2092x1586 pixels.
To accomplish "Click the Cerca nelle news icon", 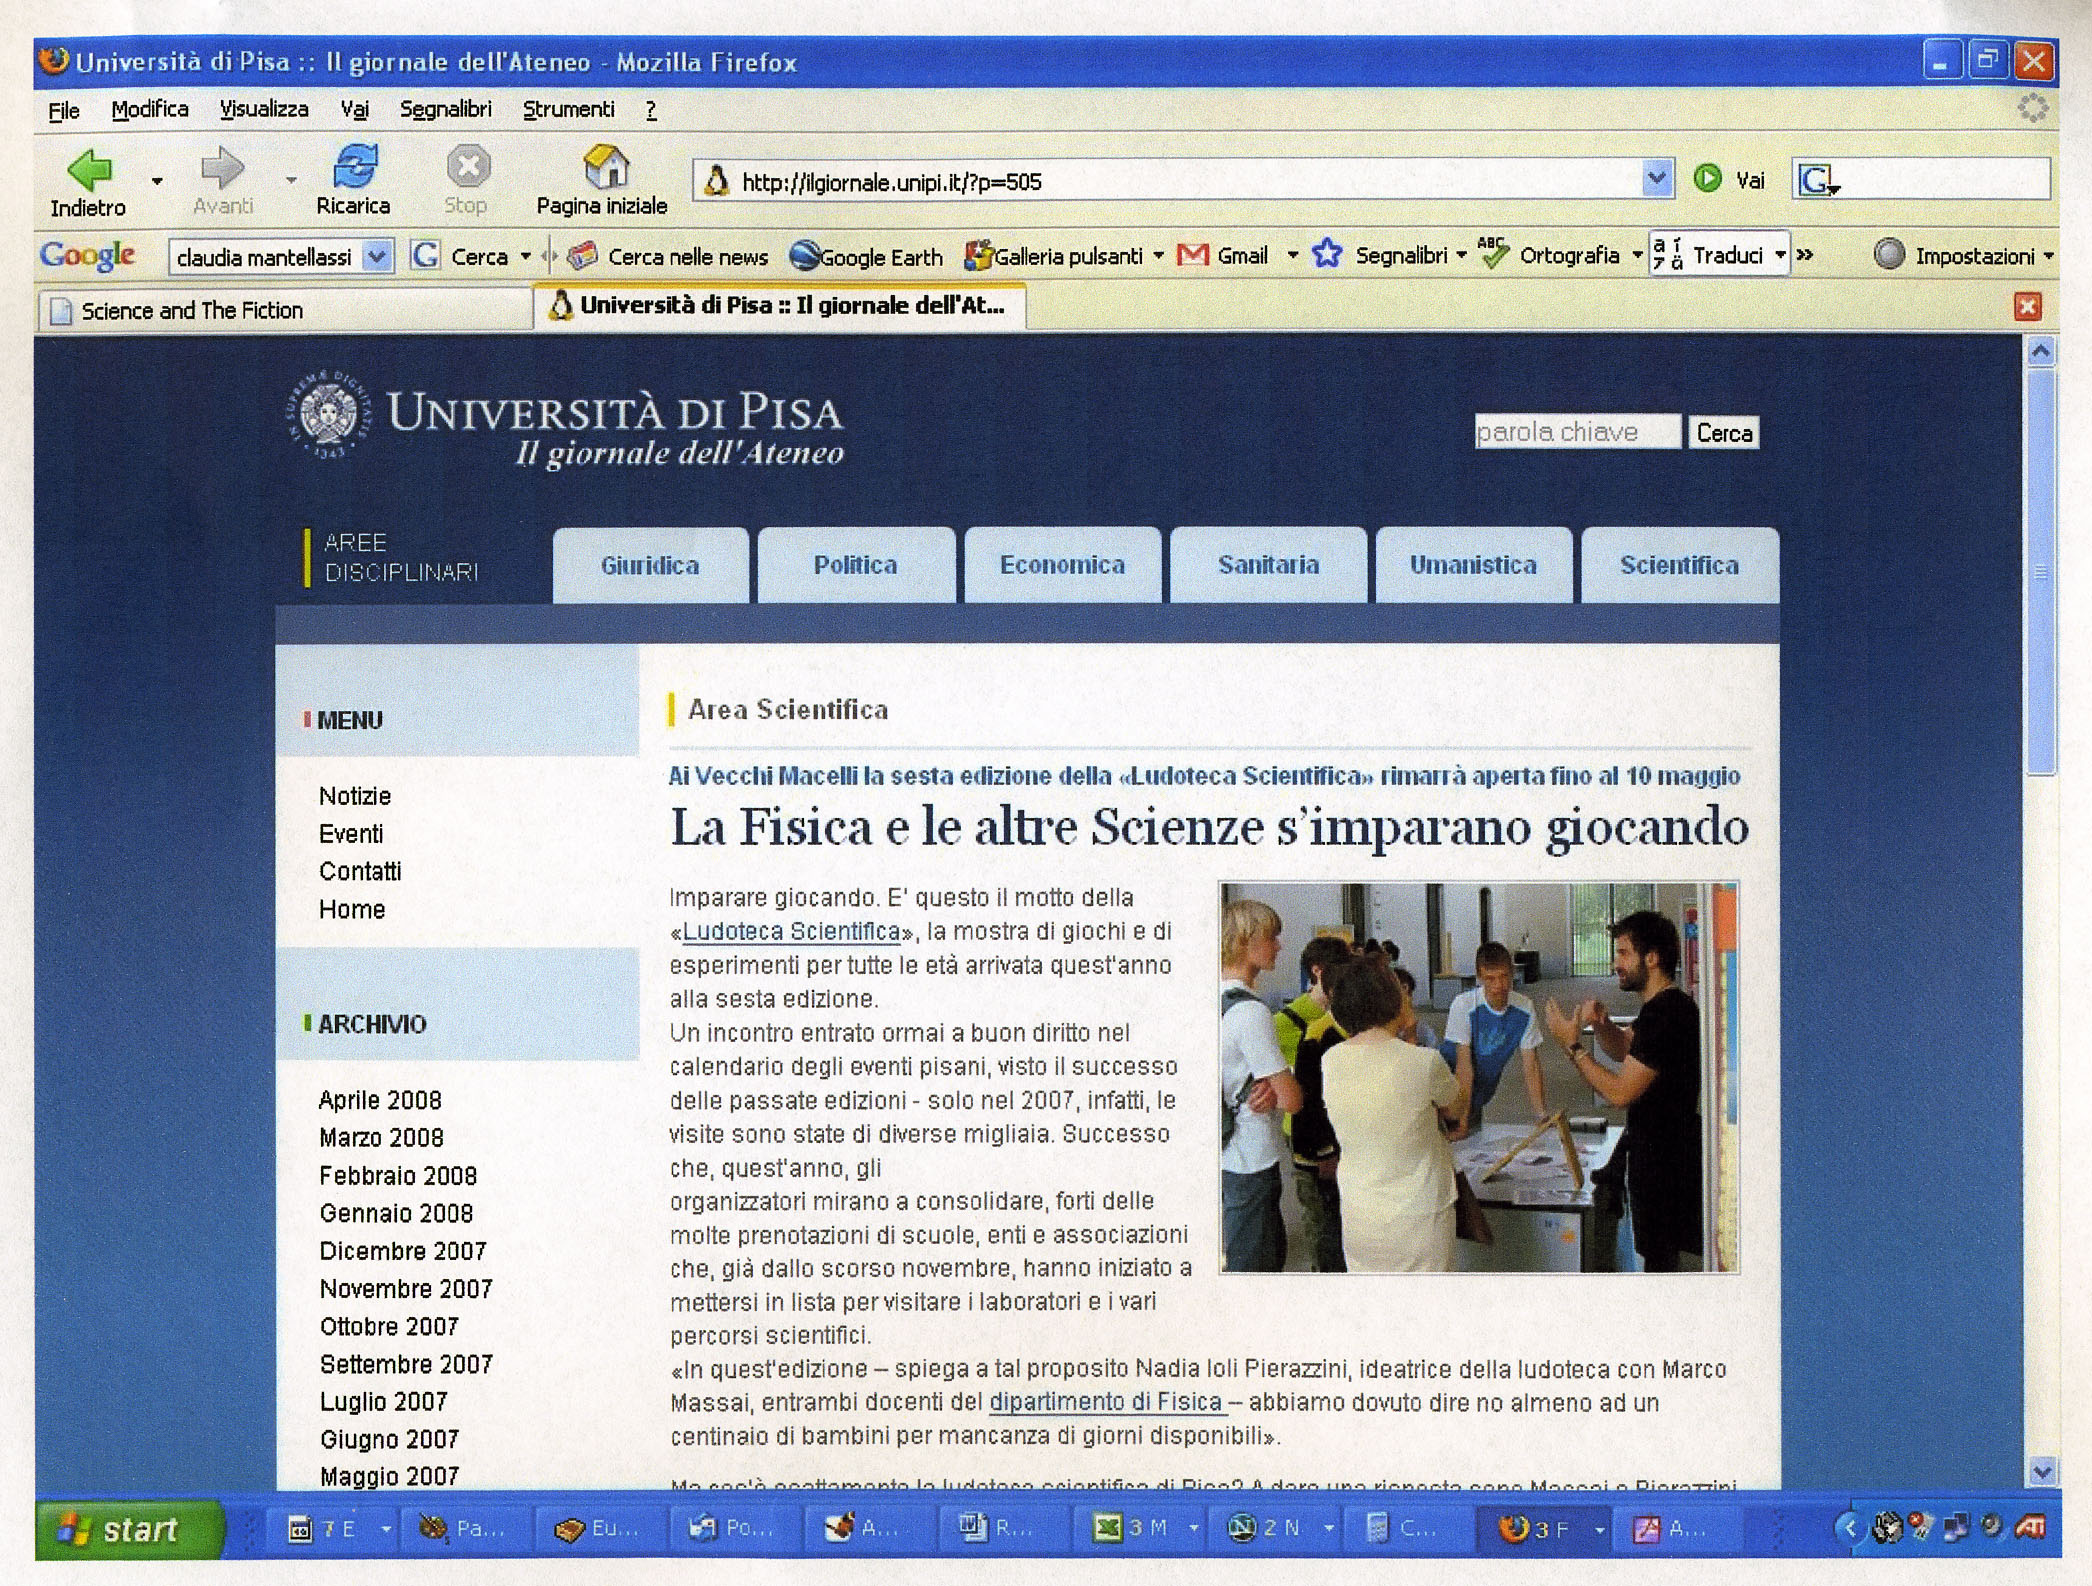I will [x=583, y=257].
